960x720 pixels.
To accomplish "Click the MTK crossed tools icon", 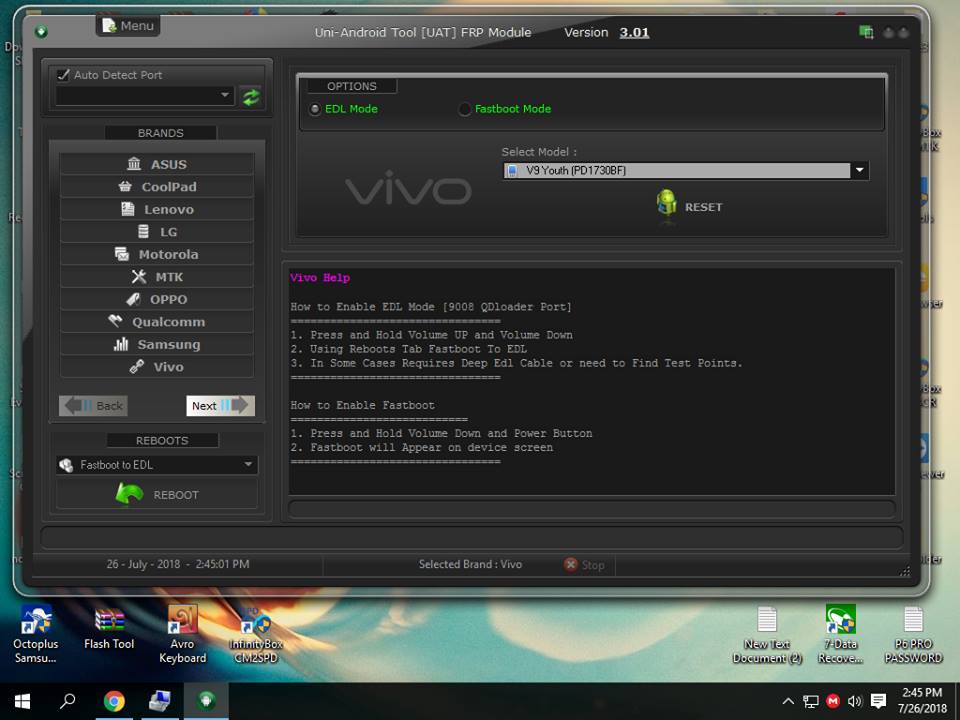I will [139, 277].
